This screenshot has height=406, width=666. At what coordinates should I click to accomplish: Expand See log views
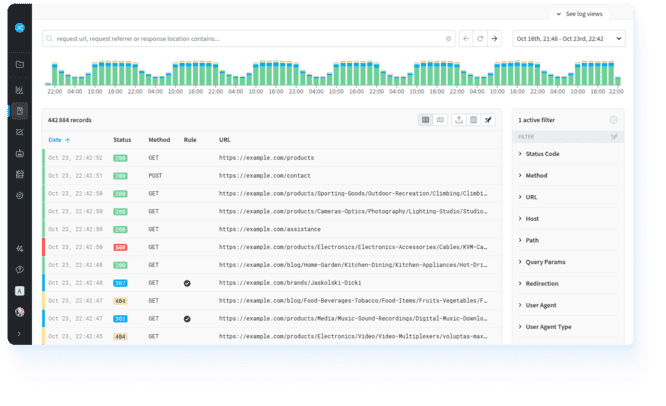coord(580,14)
